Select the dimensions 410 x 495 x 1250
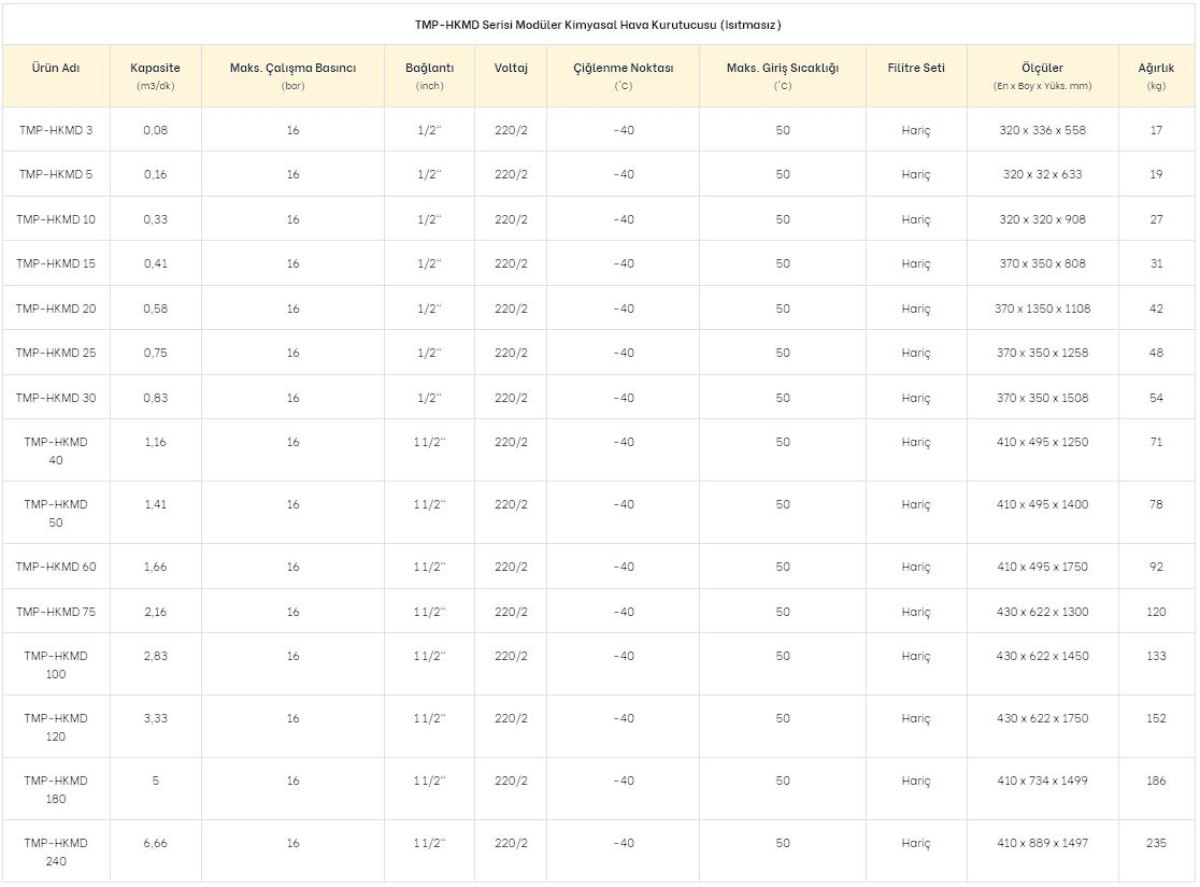The width and height of the screenshot is (1200, 887). tap(1043, 442)
